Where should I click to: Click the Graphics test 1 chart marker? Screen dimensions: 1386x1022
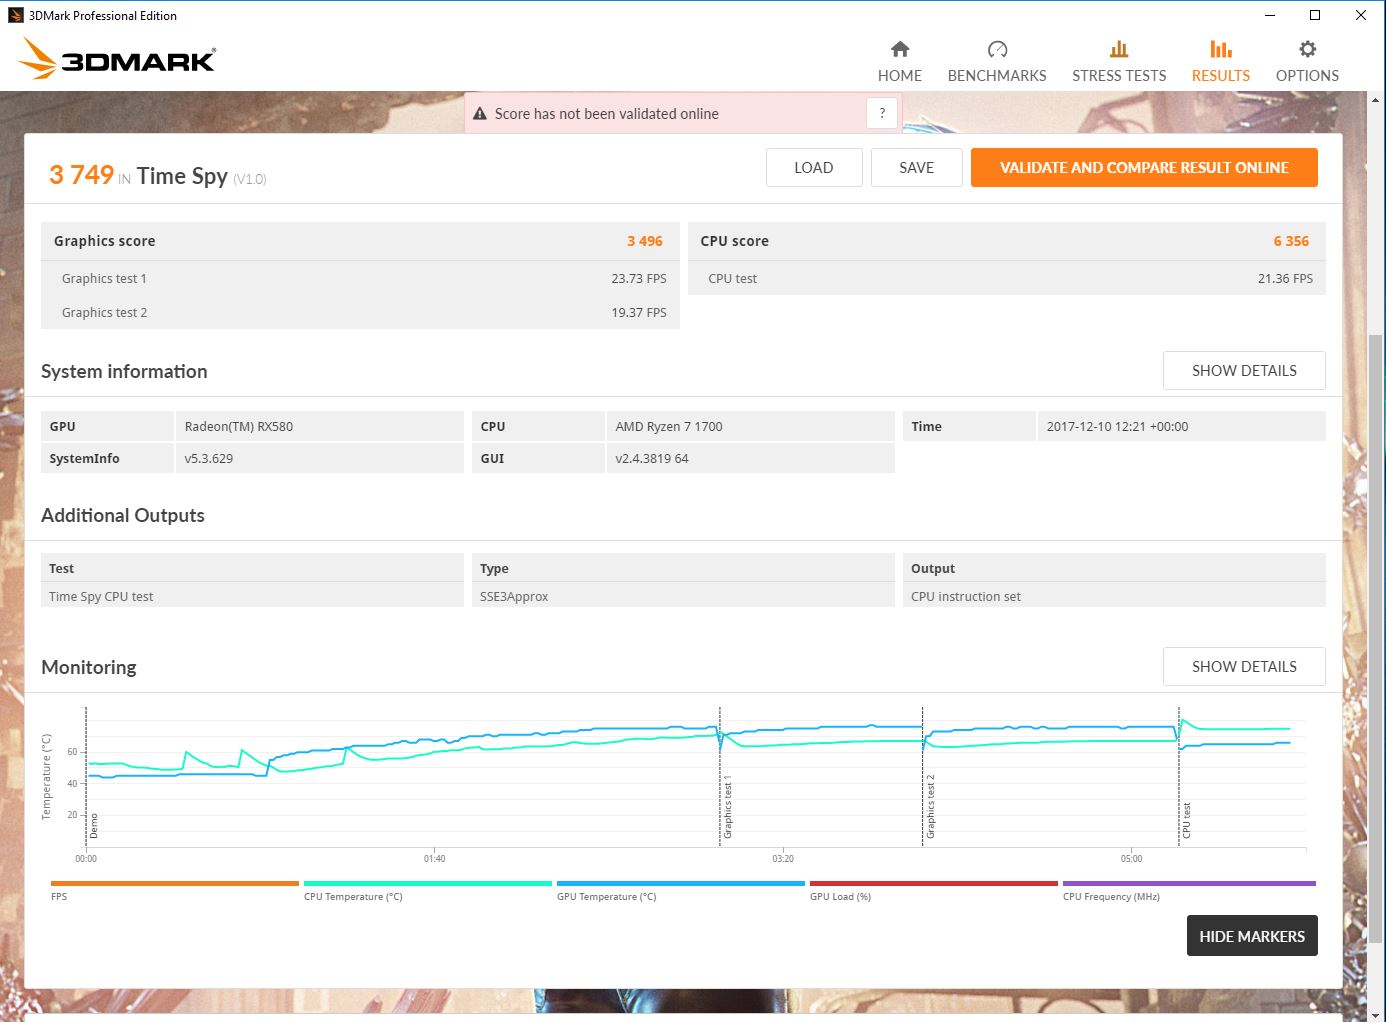[x=727, y=806]
